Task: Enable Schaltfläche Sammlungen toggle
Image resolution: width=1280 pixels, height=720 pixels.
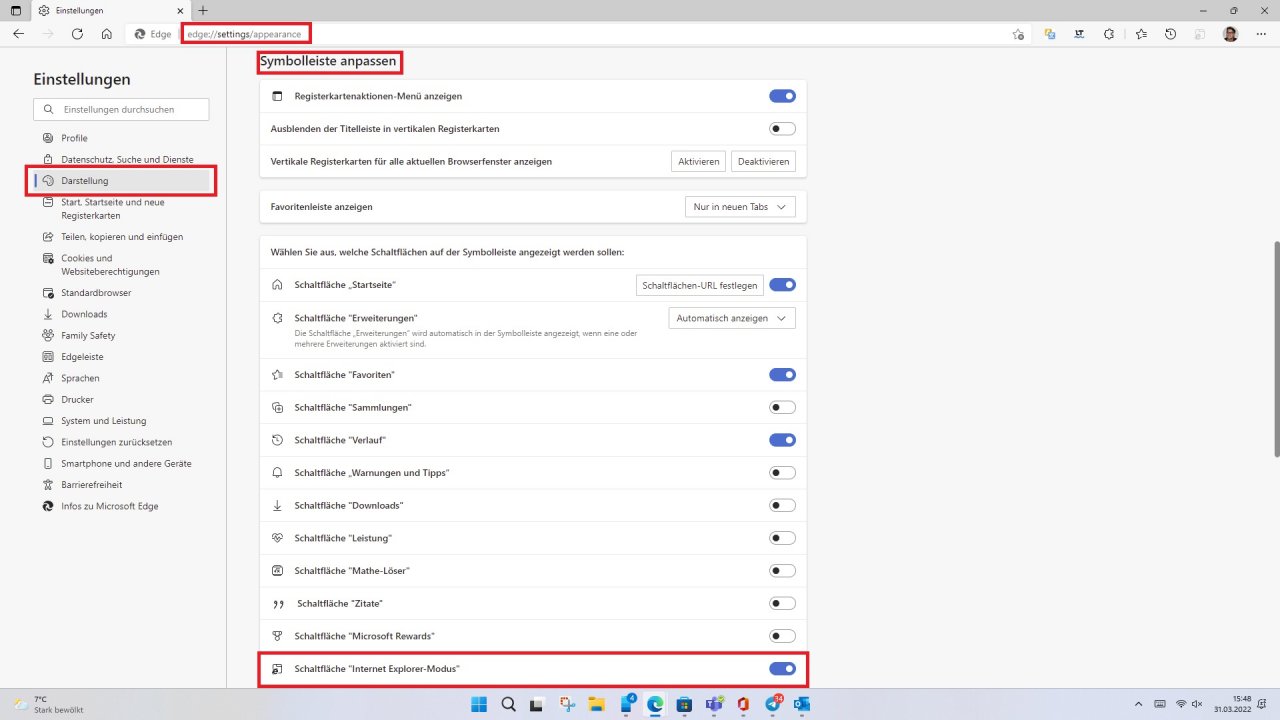Action: [782, 407]
